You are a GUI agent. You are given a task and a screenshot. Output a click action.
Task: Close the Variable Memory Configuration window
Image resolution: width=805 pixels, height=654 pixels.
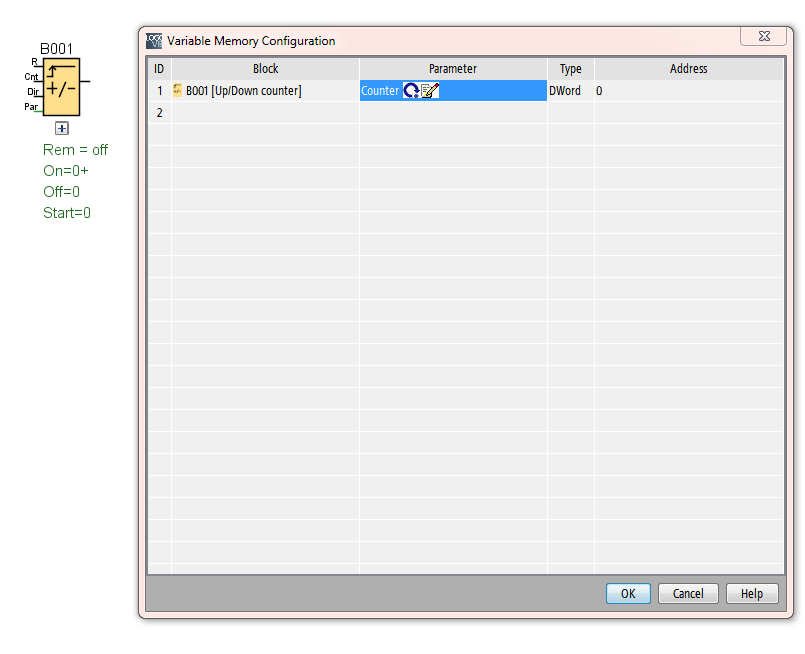click(763, 36)
